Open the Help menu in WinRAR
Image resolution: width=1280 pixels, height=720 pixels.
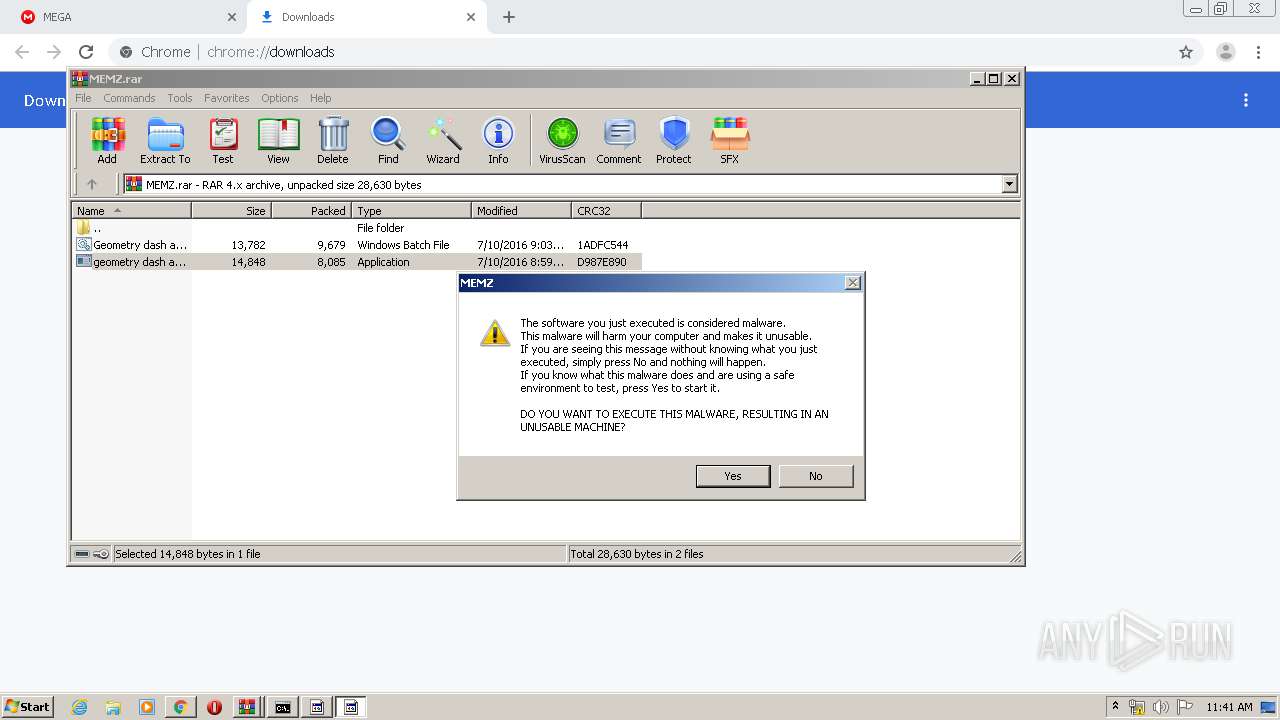(x=320, y=98)
